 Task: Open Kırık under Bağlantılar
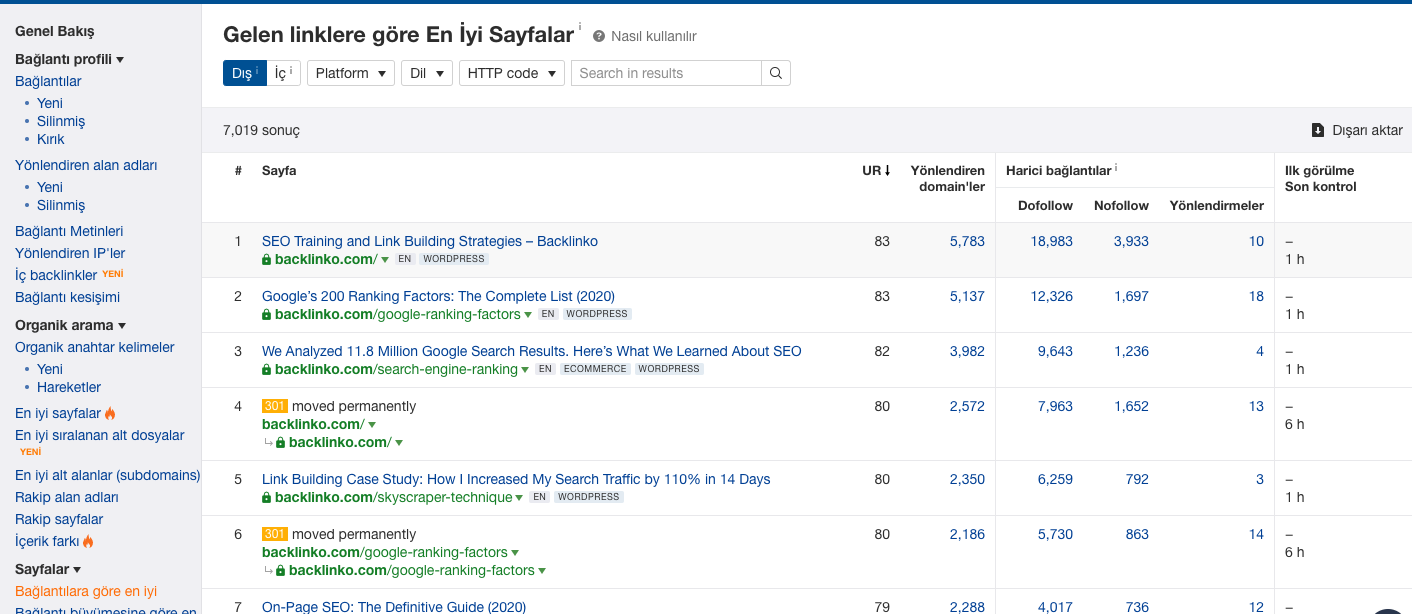click(51, 139)
